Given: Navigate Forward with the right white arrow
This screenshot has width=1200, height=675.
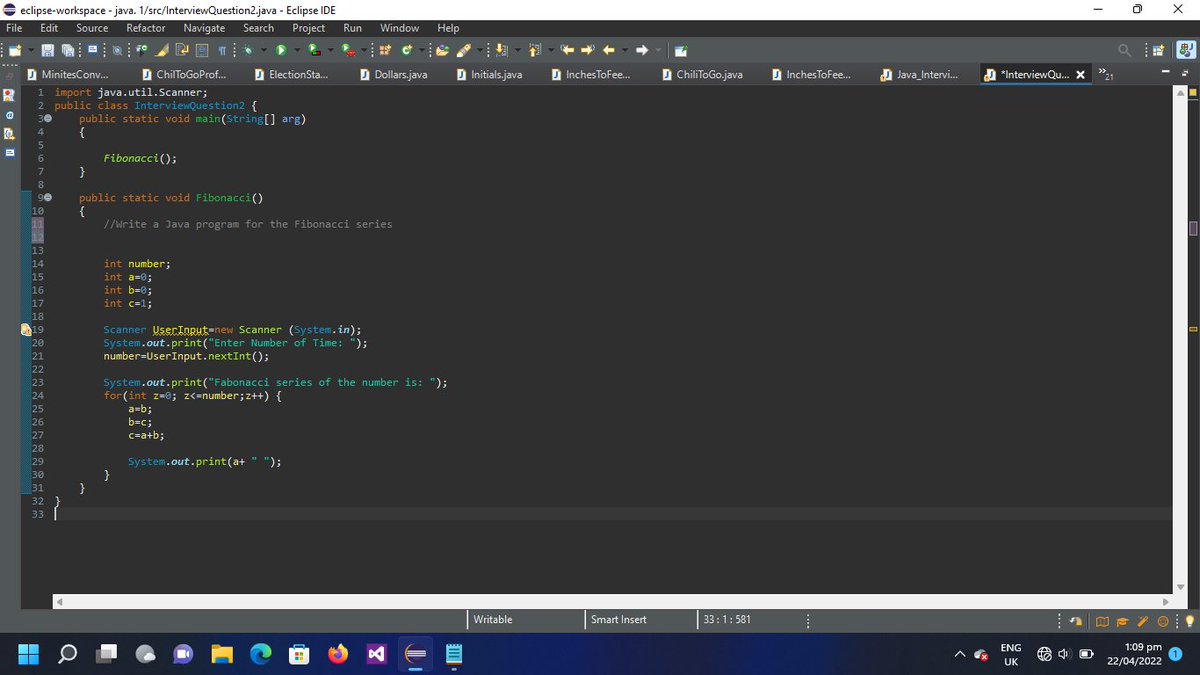Looking at the screenshot, I should [x=642, y=50].
